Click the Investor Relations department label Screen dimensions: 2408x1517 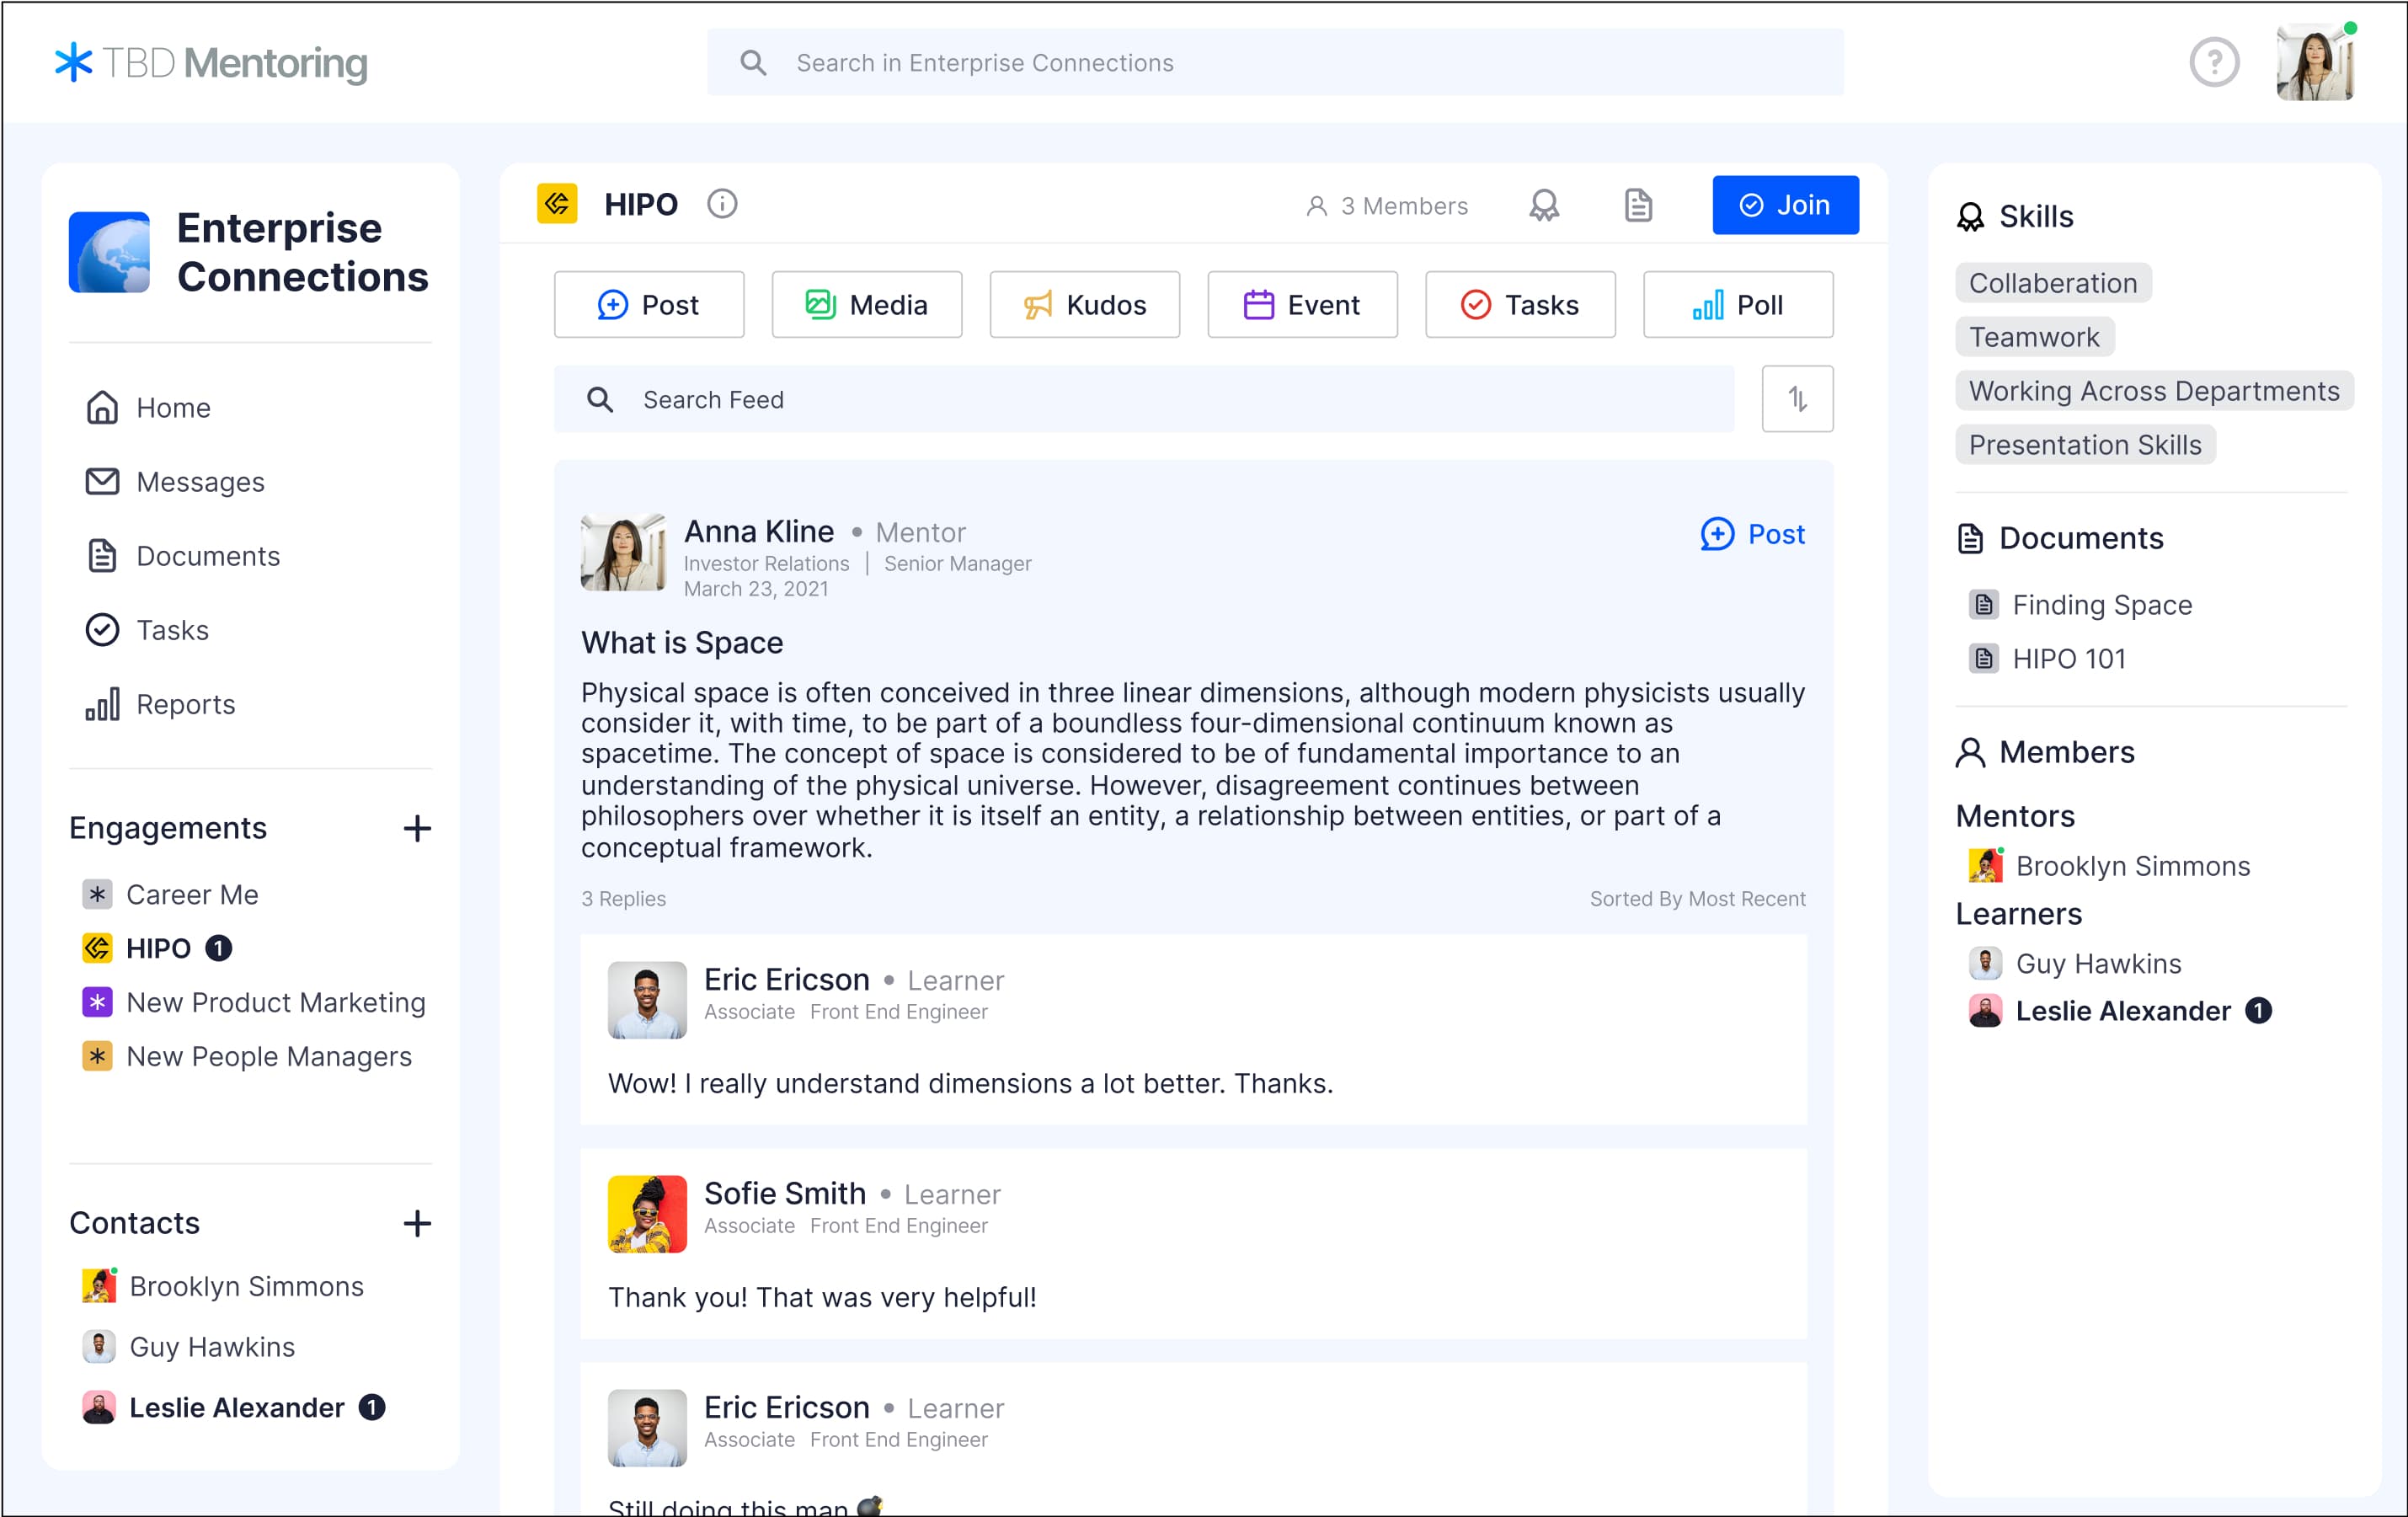tap(767, 564)
